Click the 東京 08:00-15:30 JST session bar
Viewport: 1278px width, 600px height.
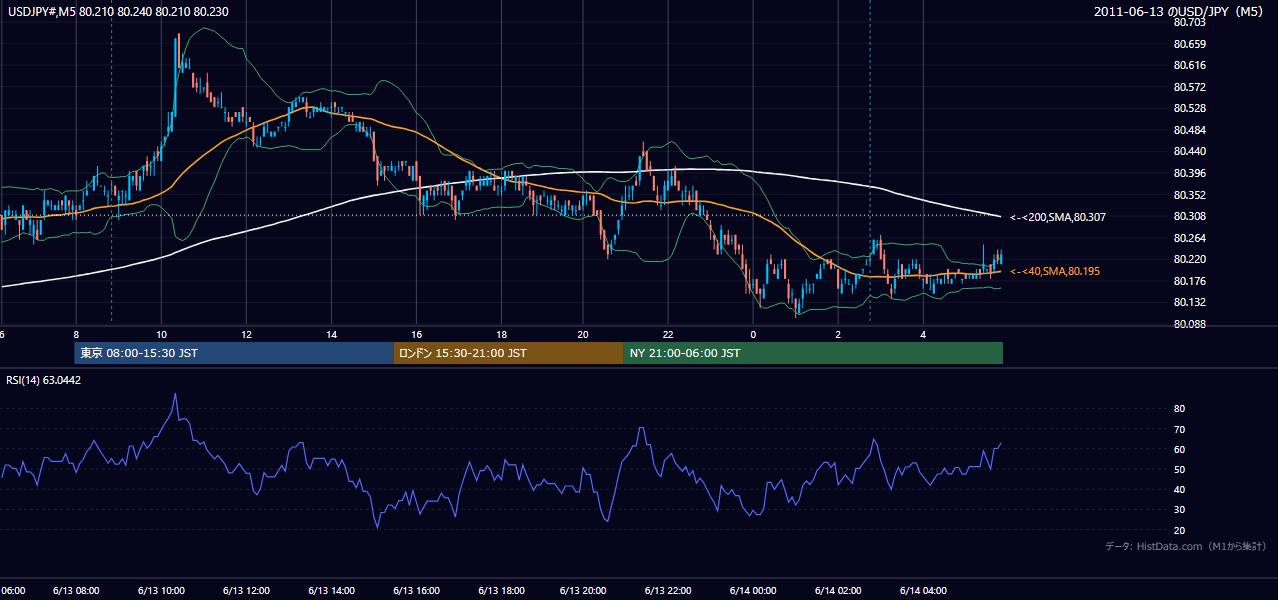click(234, 353)
